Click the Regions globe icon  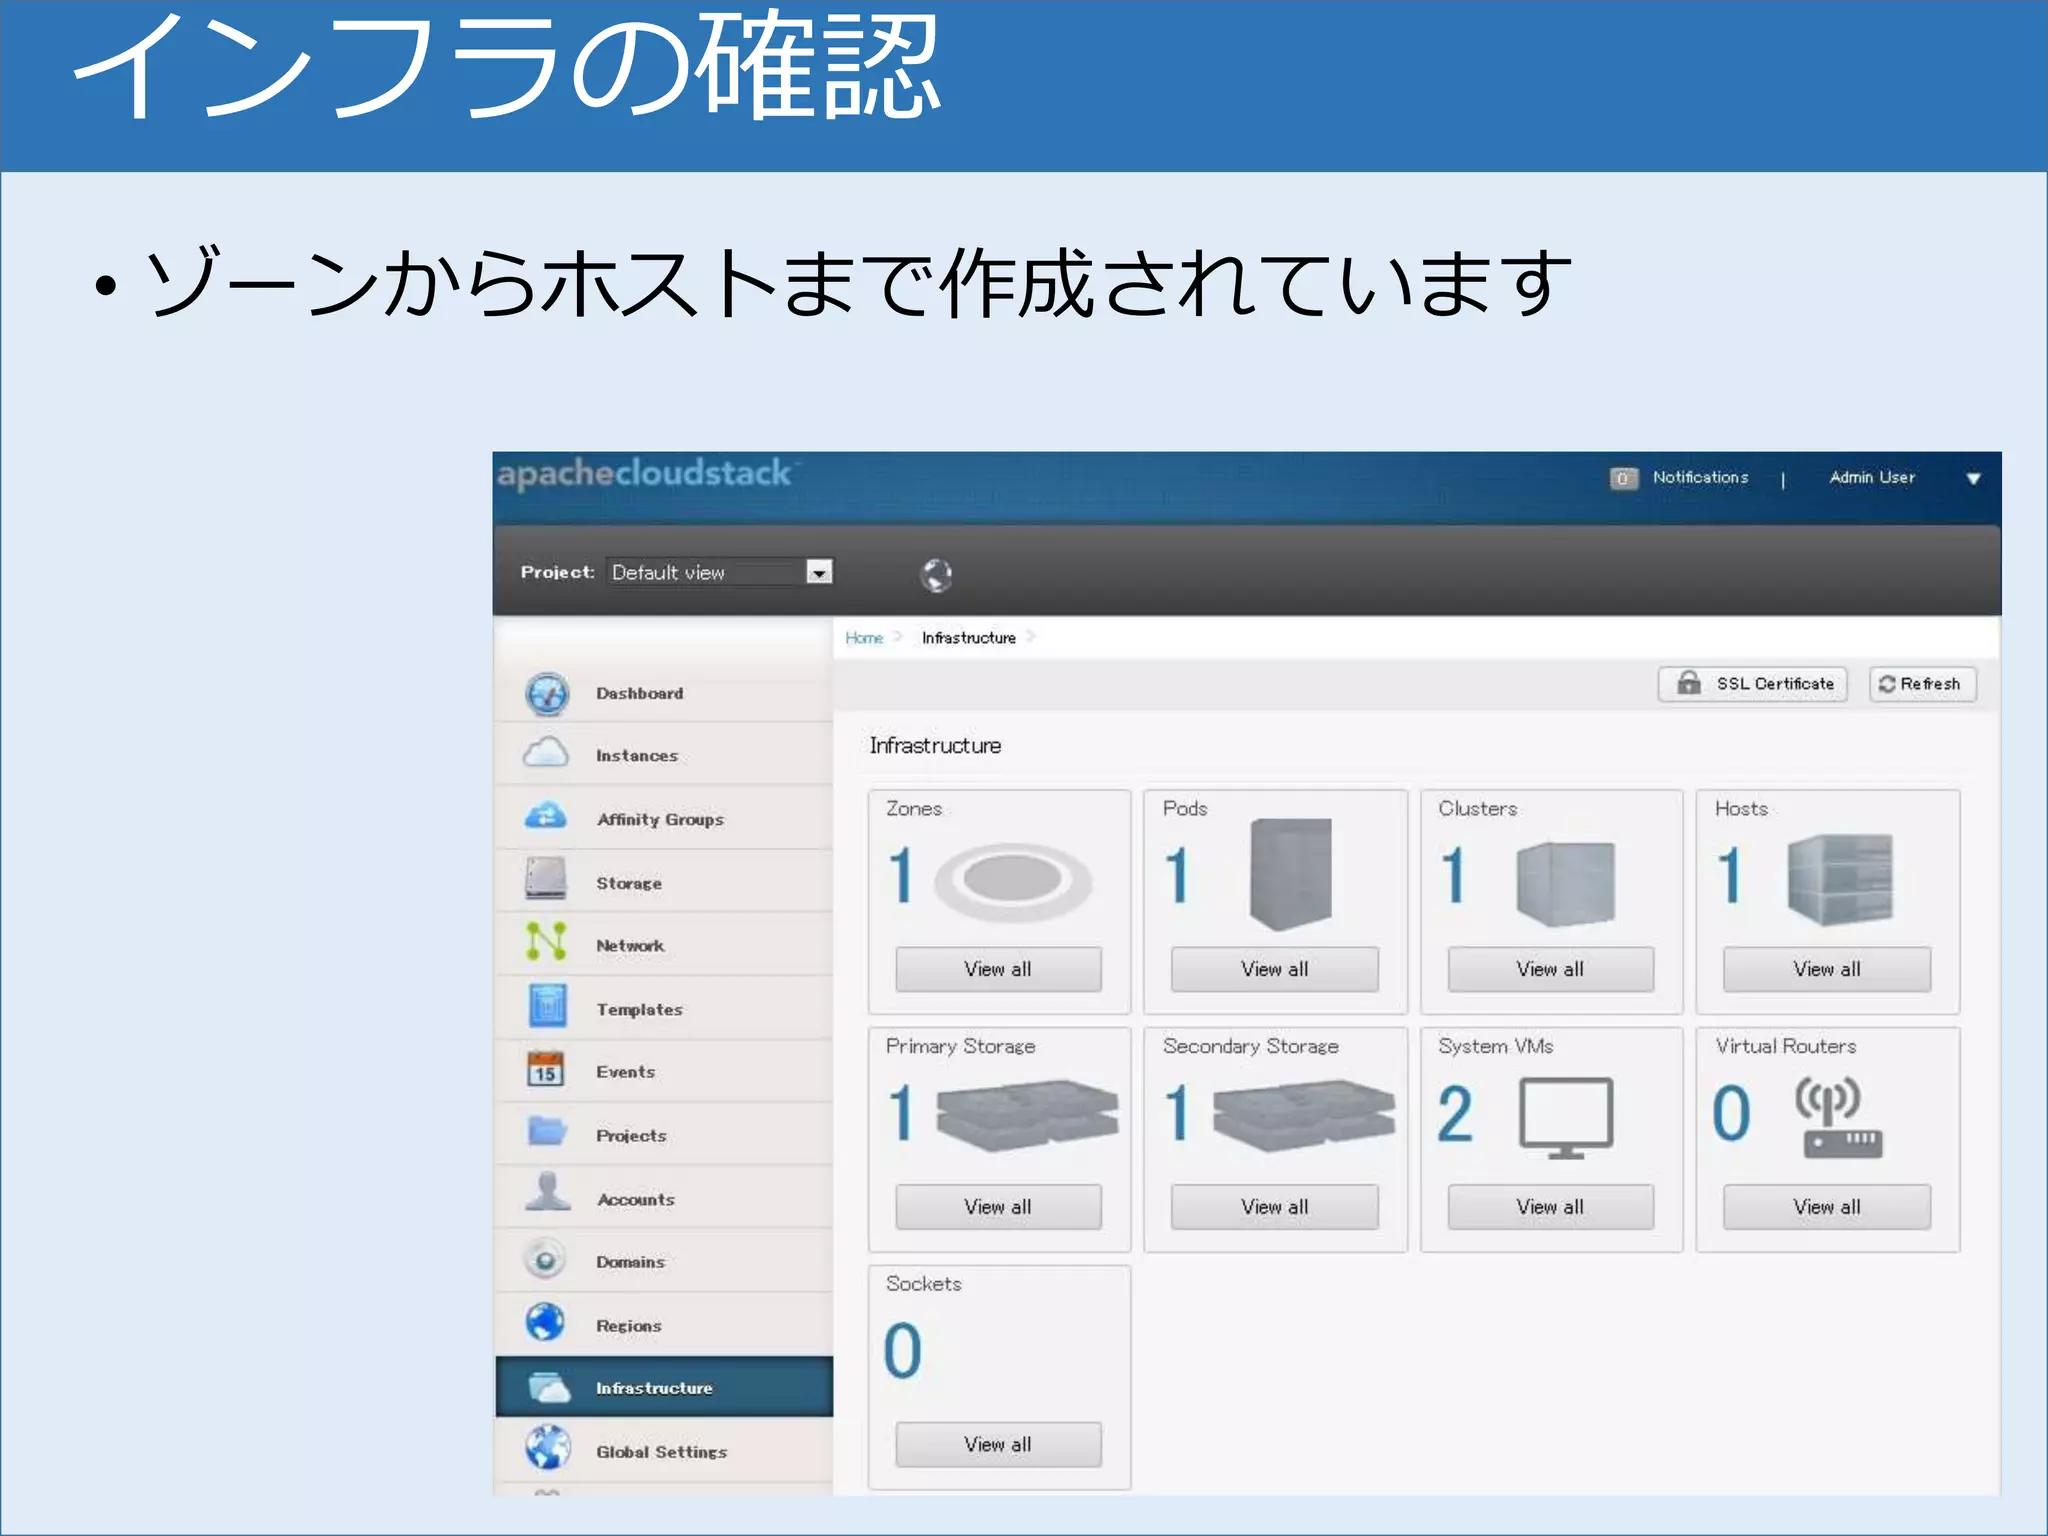tap(547, 1322)
